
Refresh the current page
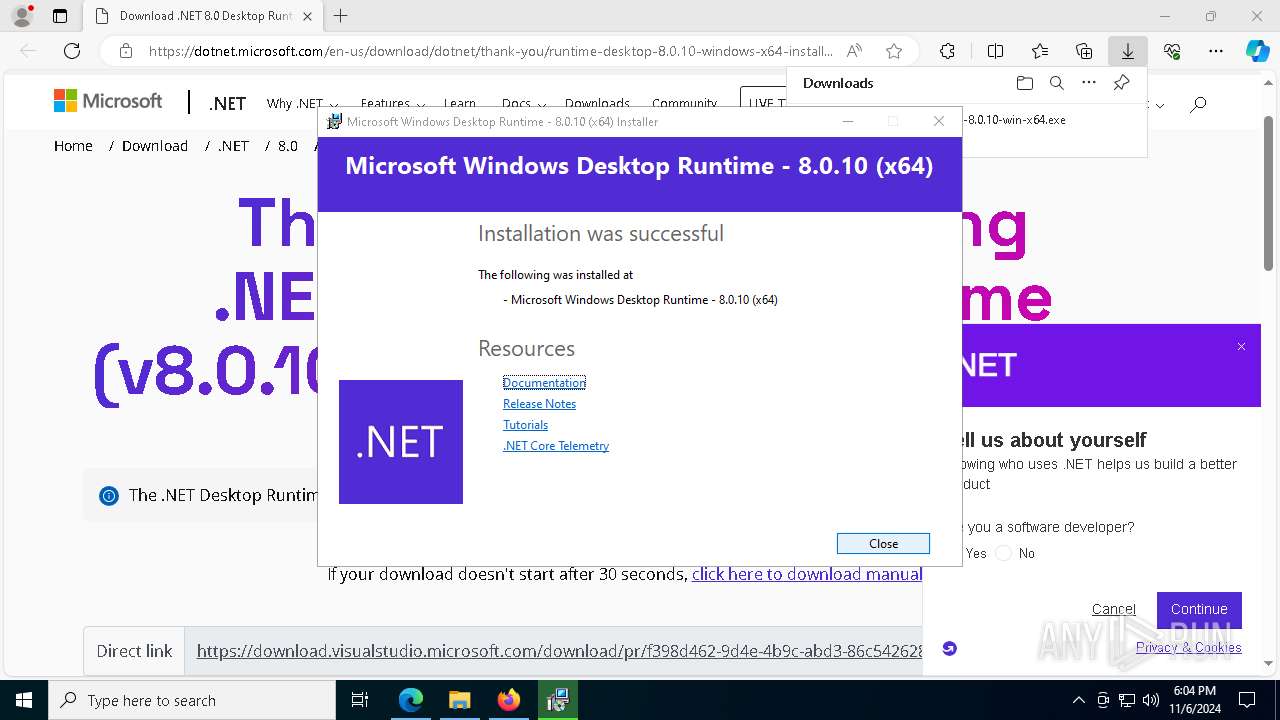coord(72,51)
